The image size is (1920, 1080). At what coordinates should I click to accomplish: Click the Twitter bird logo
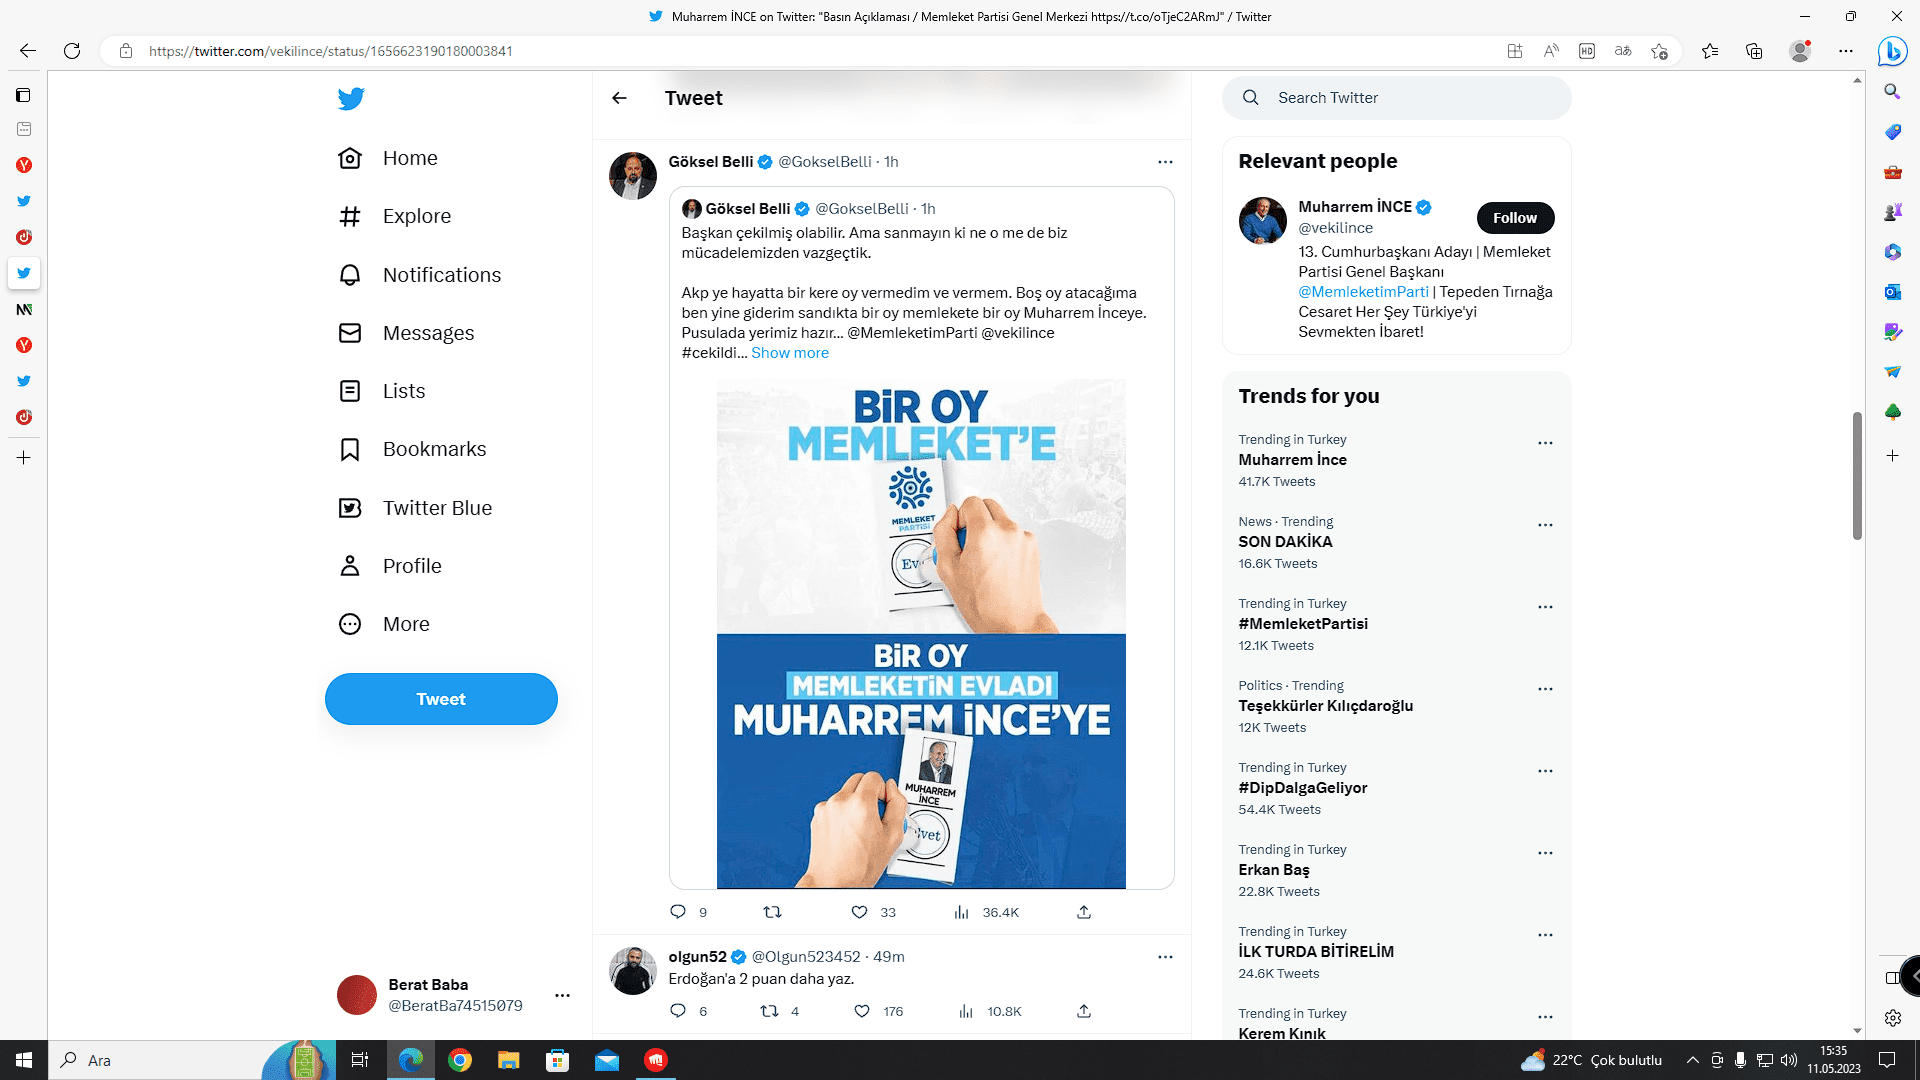tap(351, 98)
